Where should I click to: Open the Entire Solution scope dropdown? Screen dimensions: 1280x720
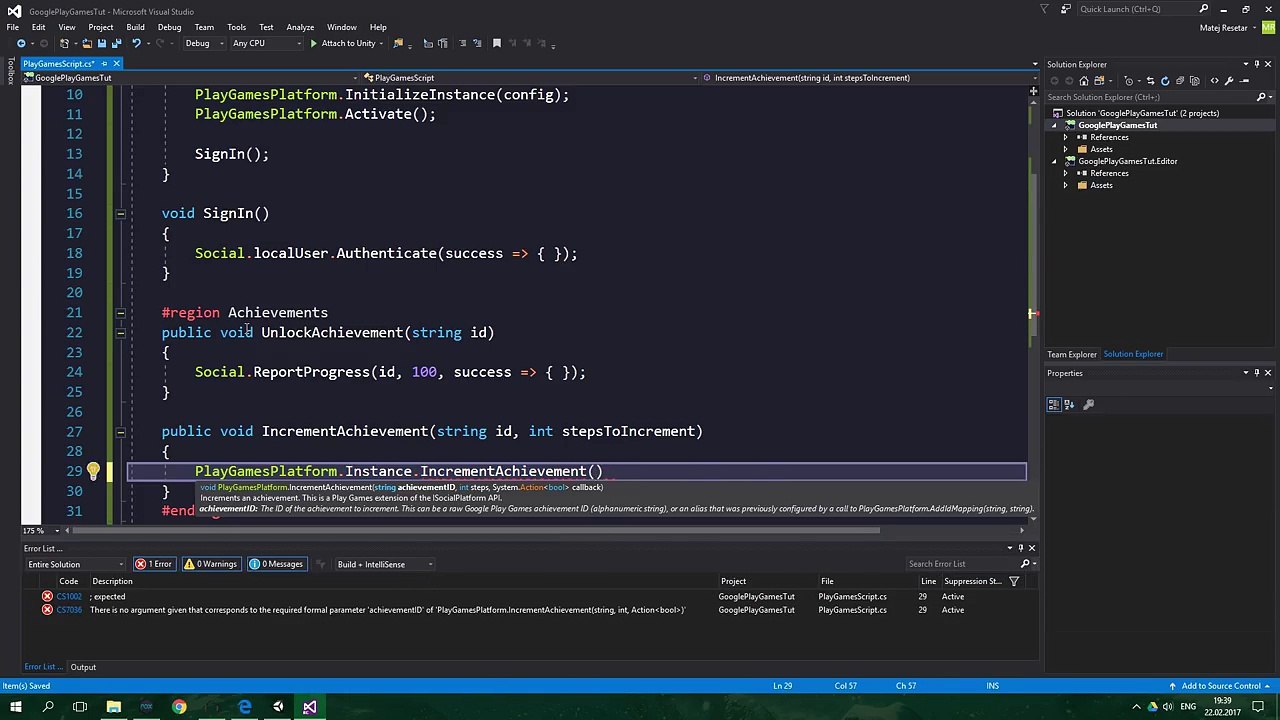75,564
